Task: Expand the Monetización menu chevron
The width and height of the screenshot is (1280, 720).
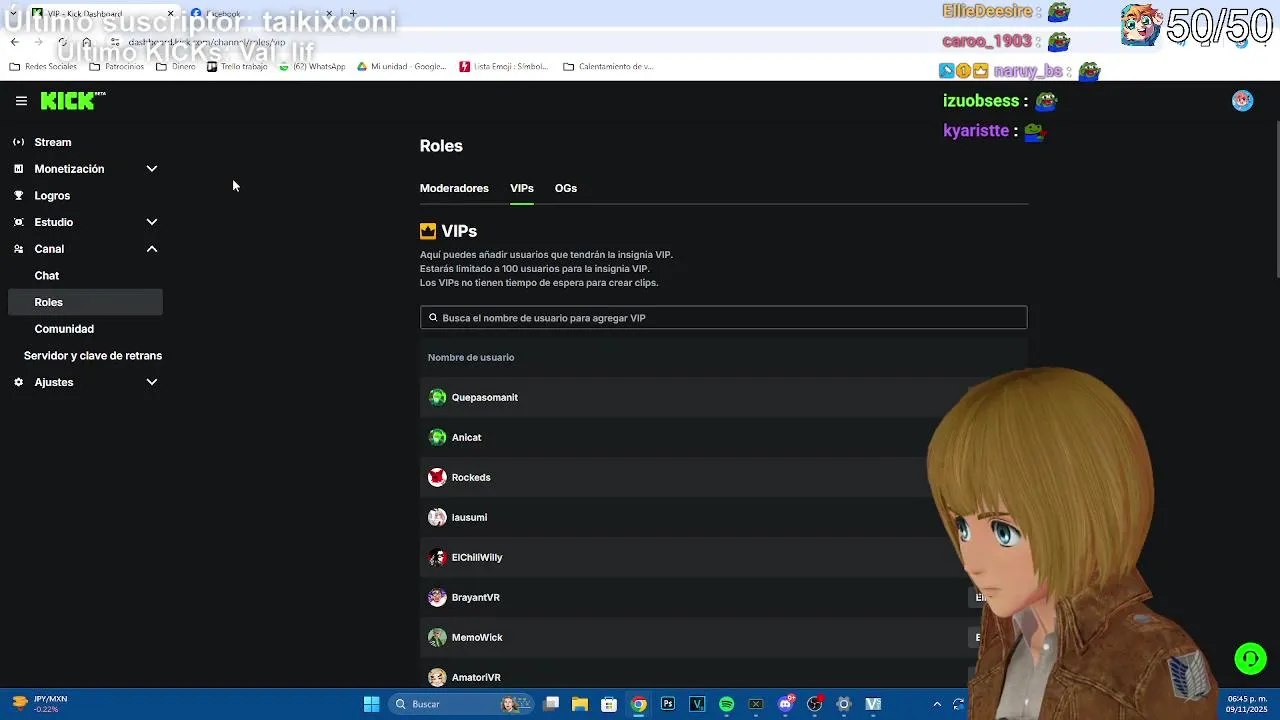Action: pyautogui.click(x=152, y=169)
